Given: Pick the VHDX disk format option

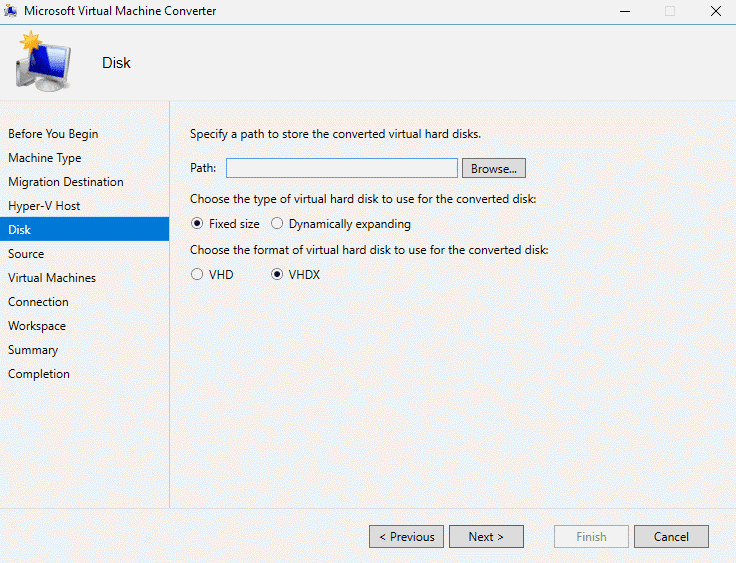Looking at the screenshot, I should tap(278, 275).
